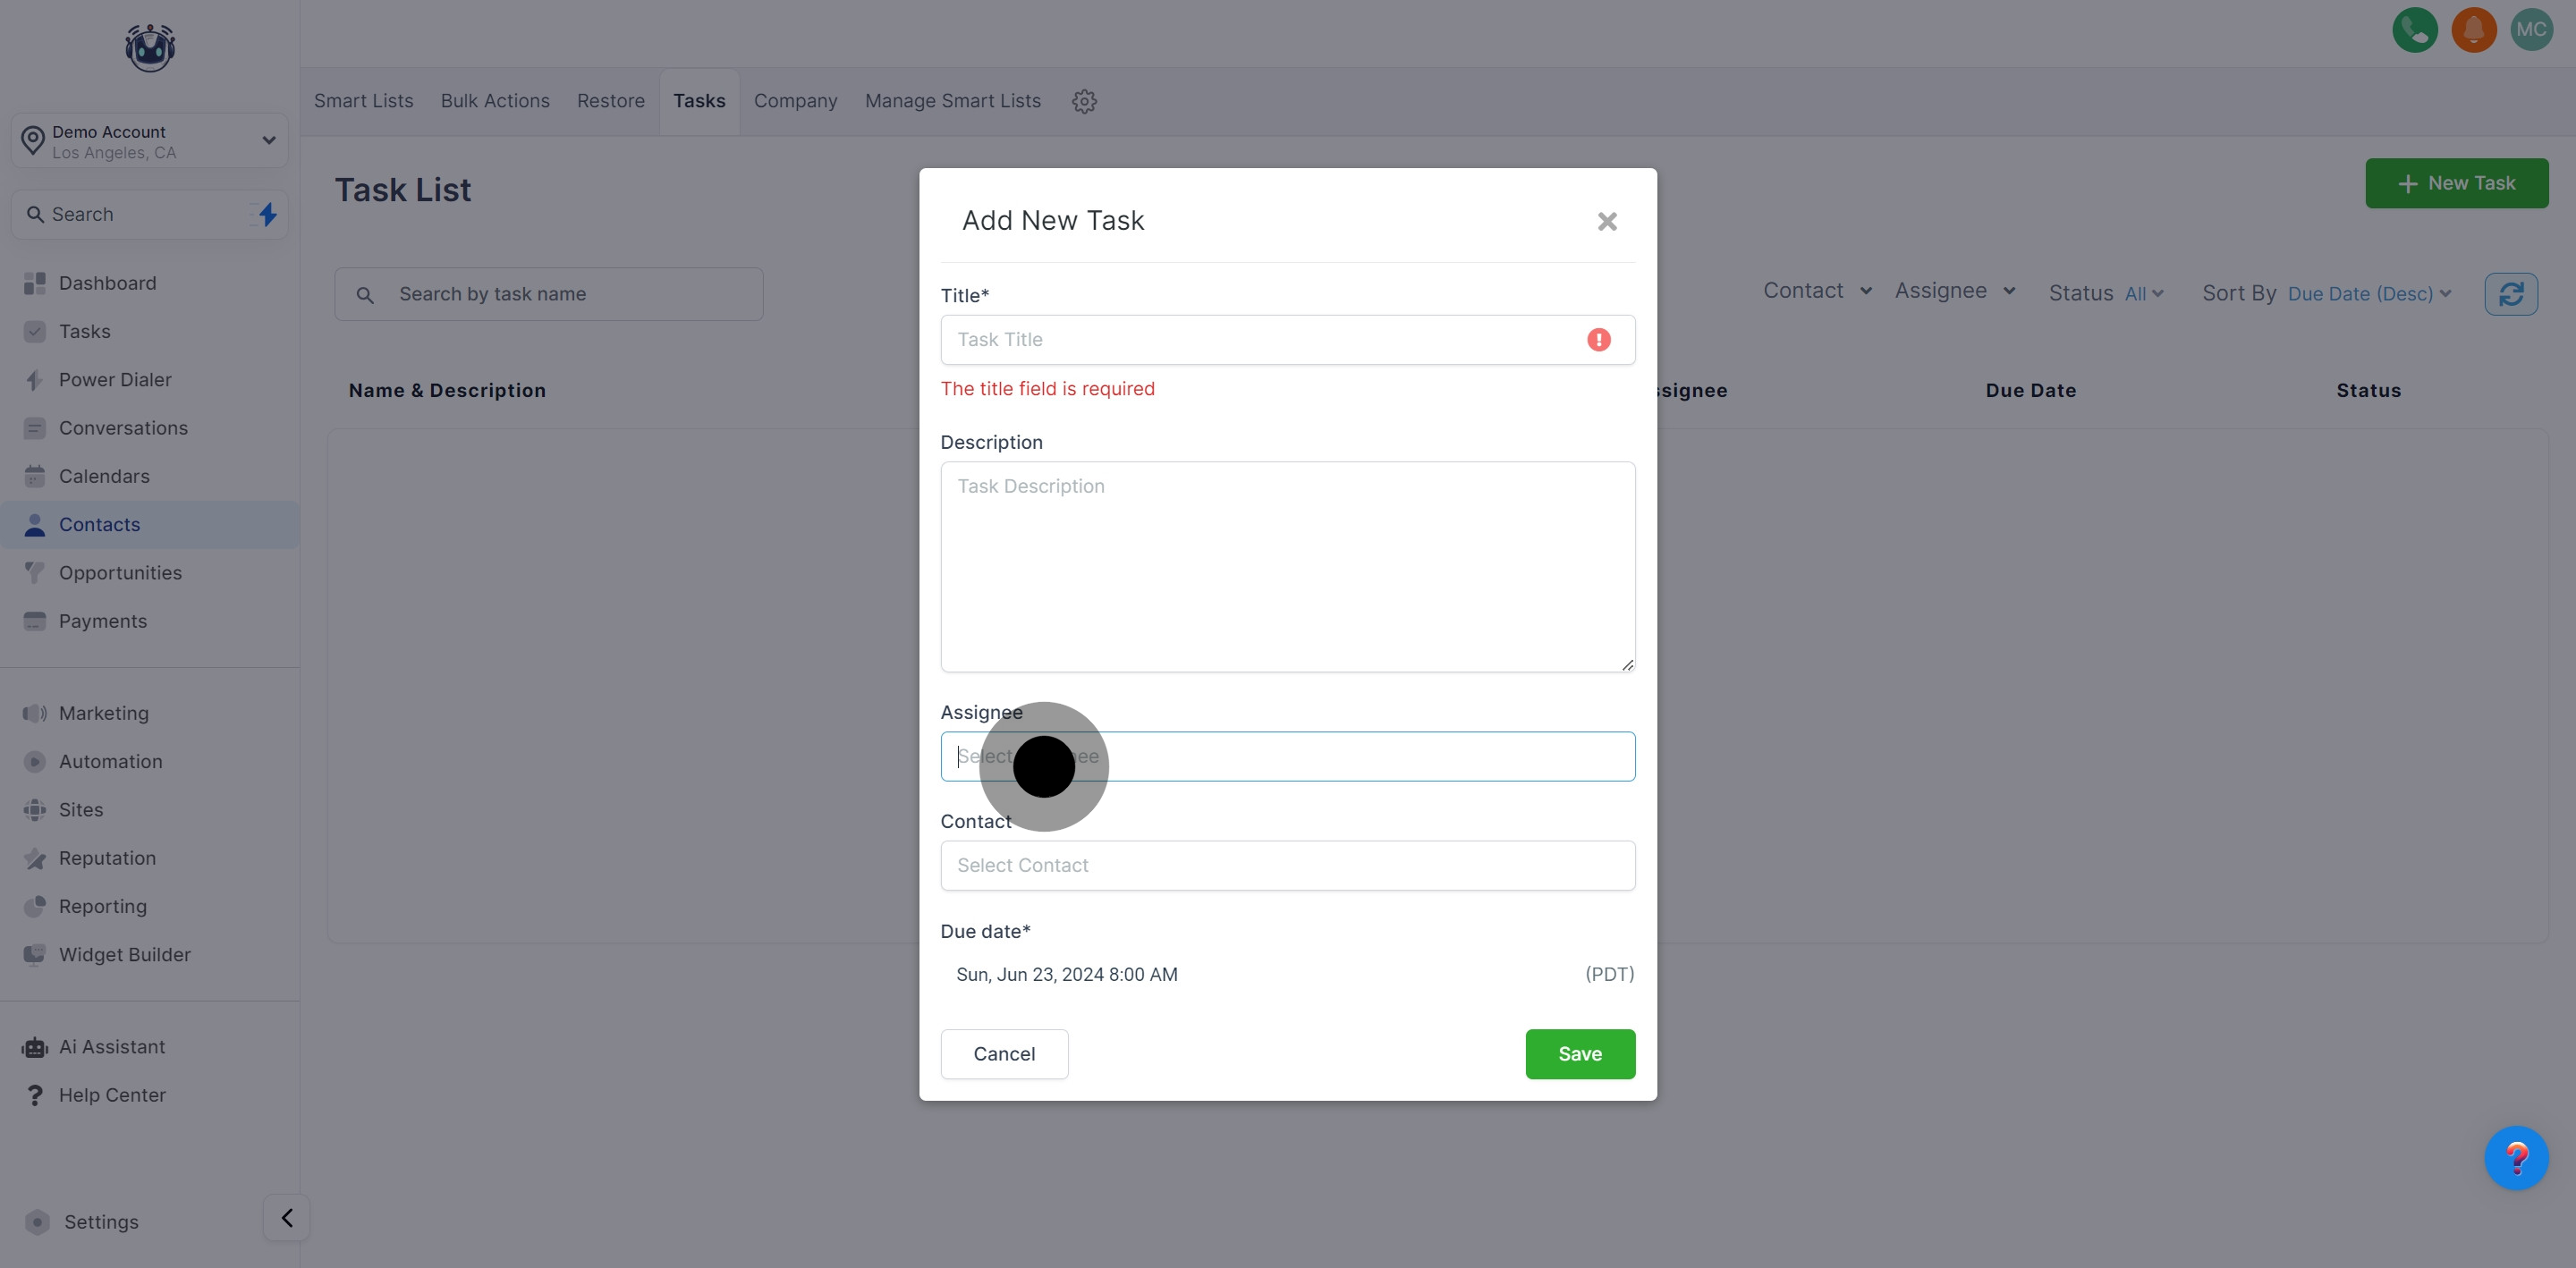Click the lightning bolt quick actions icon
The width and height of the screenshot is (2576, 1268).
coord(267,214)
